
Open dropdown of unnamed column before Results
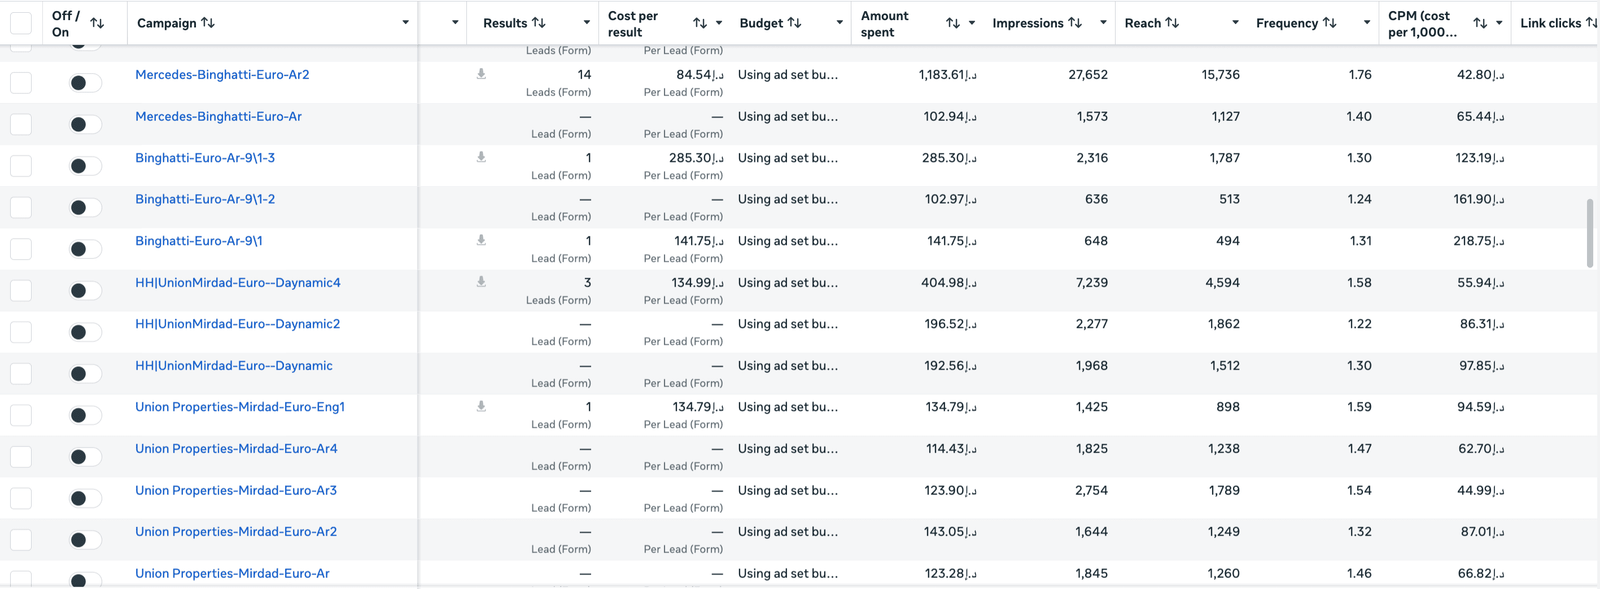pos(455,22)
